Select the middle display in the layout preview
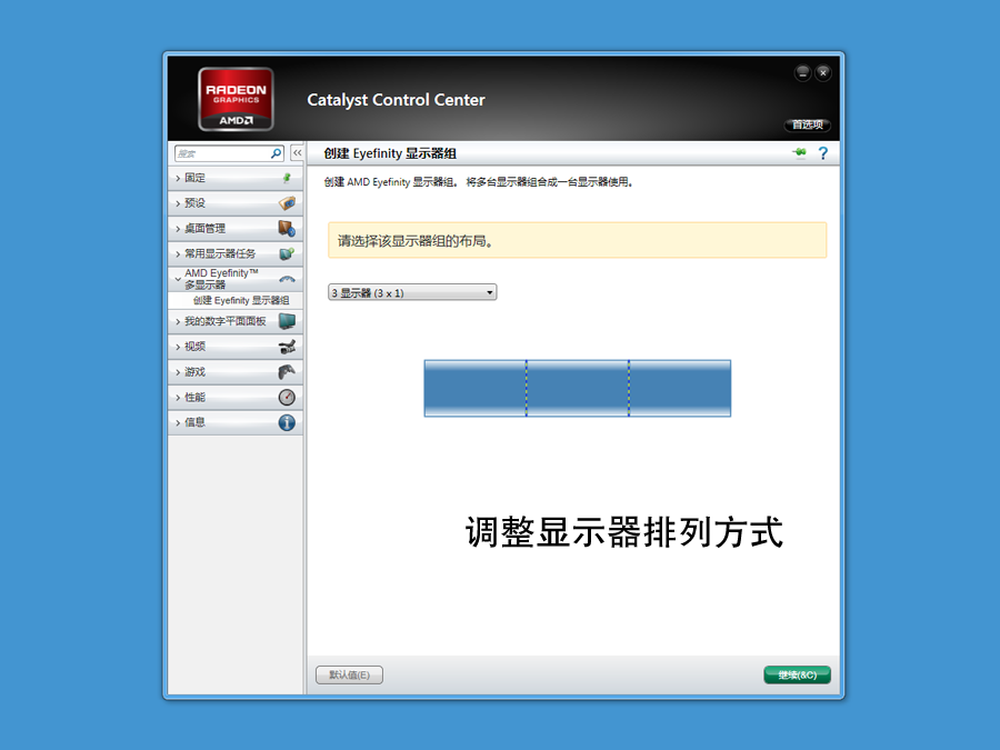 577,388
